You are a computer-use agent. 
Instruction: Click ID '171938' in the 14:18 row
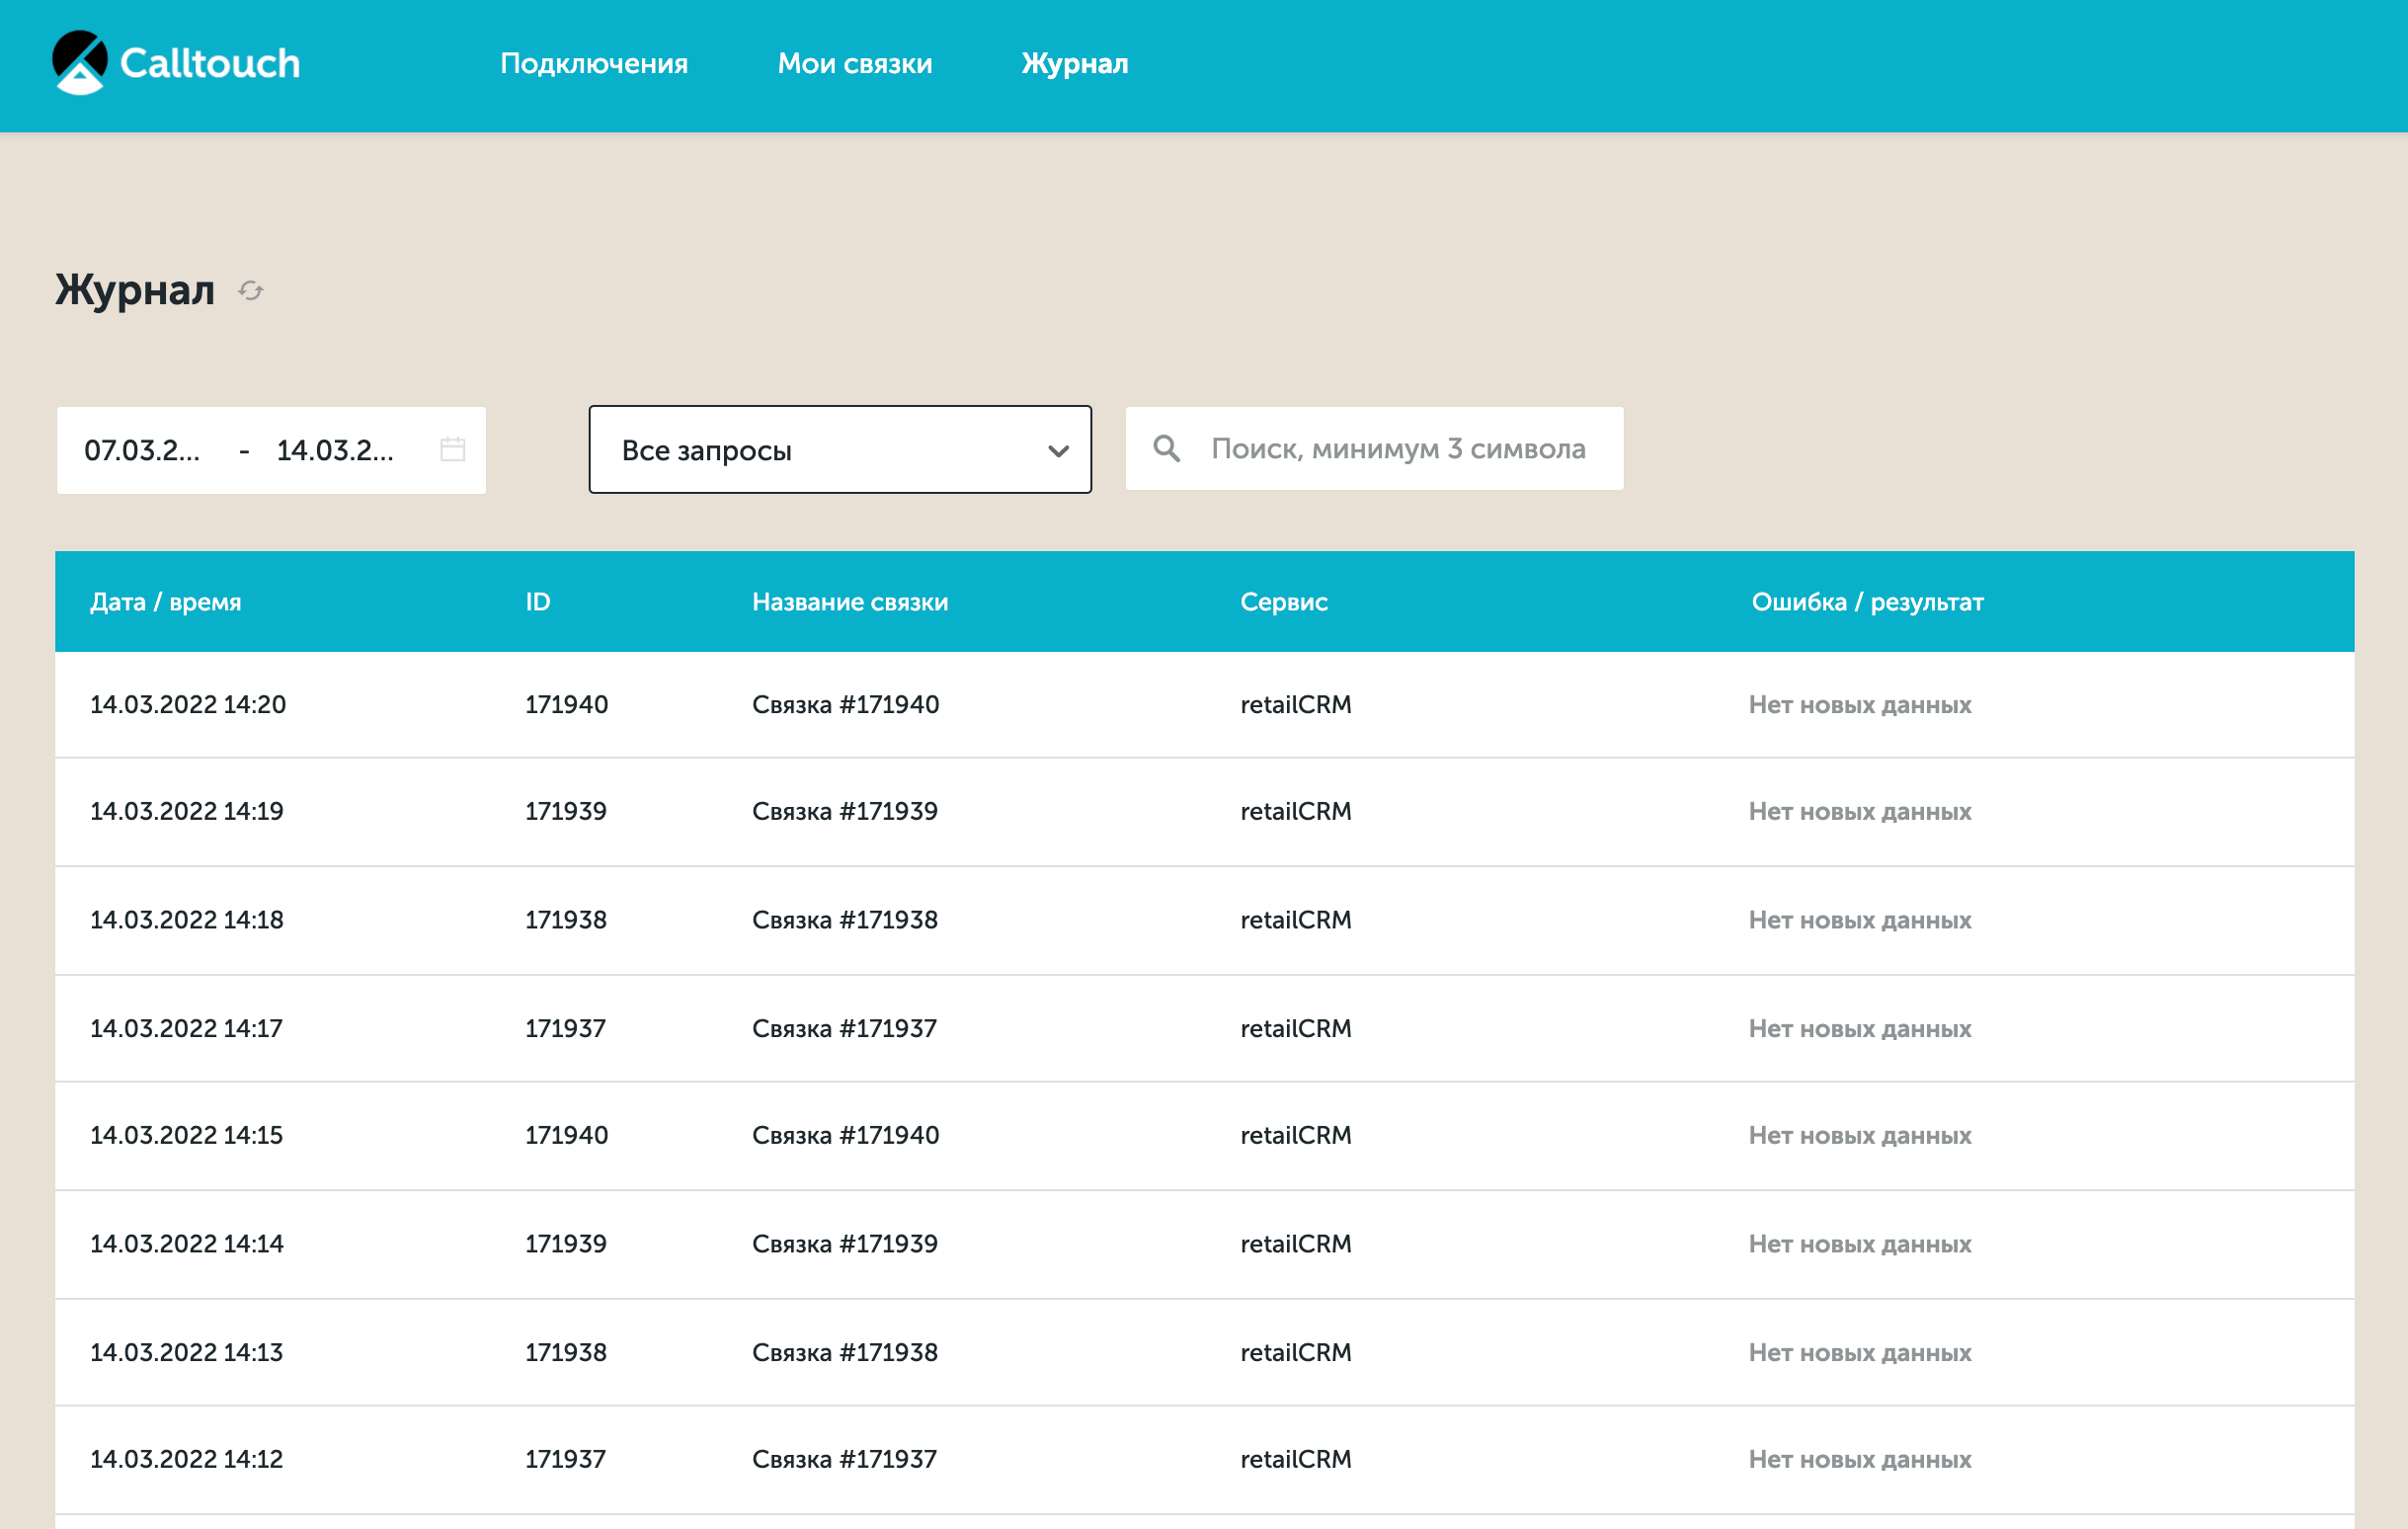tap(566, 920)
